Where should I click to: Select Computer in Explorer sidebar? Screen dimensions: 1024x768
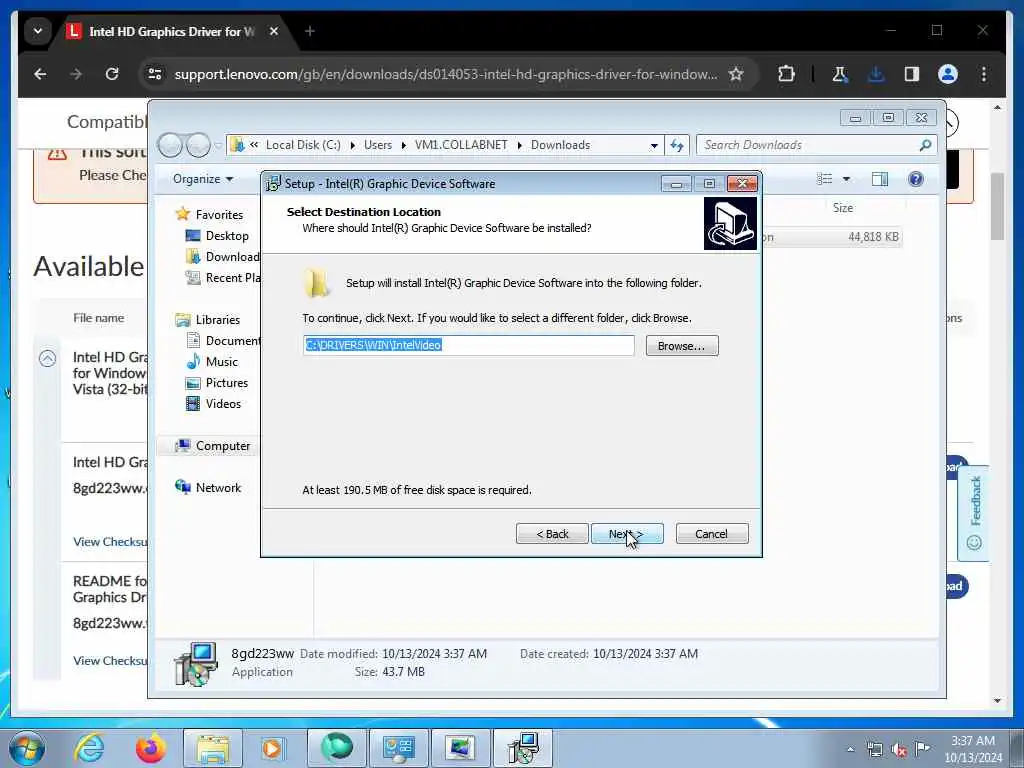coord(213,445)
